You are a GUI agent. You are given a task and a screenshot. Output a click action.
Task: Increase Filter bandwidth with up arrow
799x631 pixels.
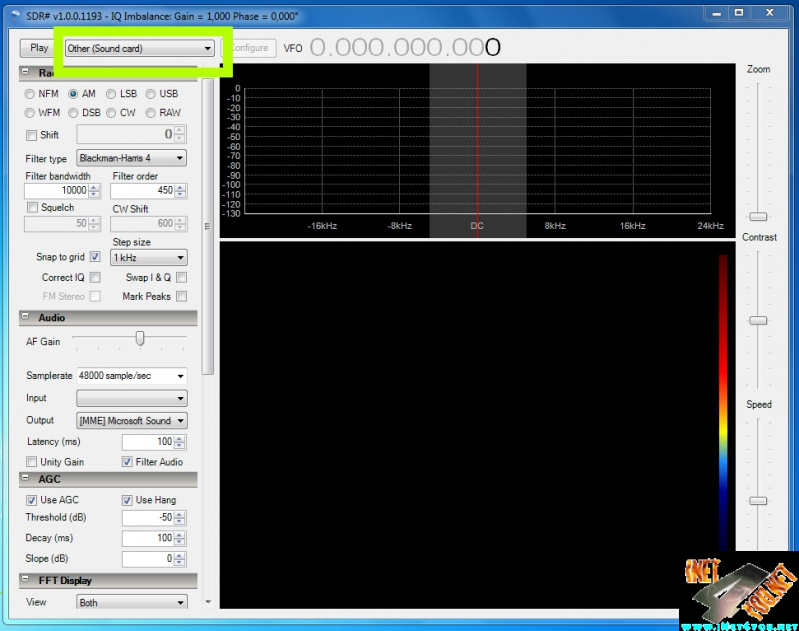(94, 187)
